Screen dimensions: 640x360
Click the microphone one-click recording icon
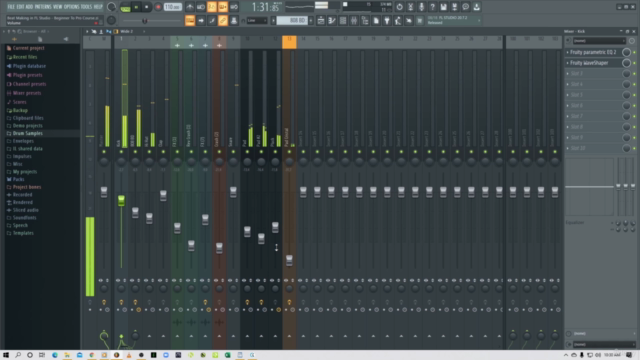tap(422, 7)
